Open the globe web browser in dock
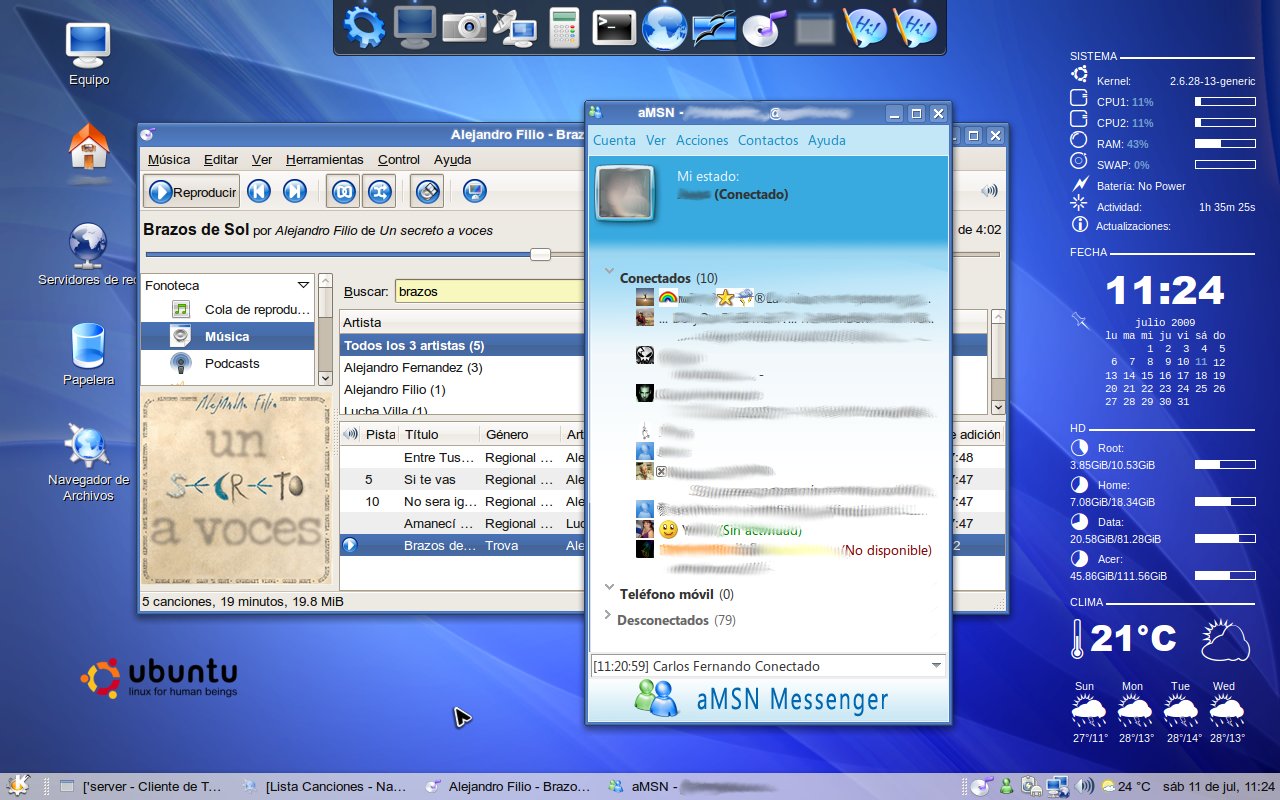Image resolution: width=1280 pixels, height=800 pixels. tap(664, 27)
